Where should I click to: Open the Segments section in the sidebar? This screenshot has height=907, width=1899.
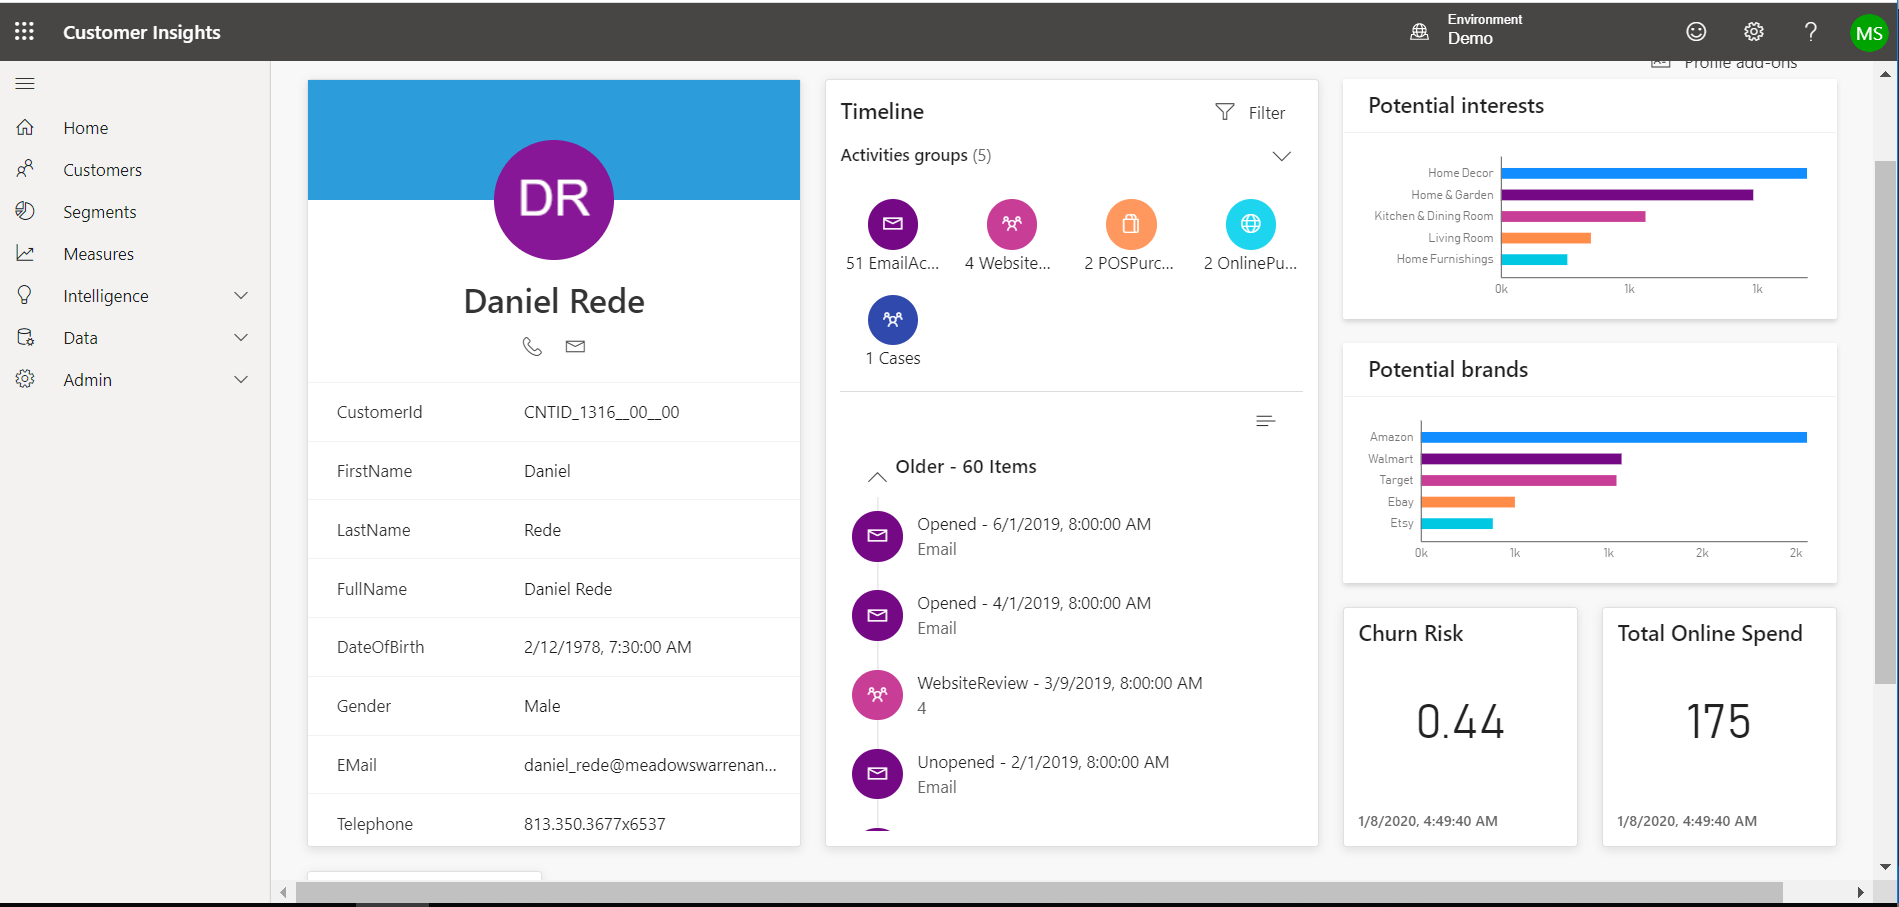(x=100, y=211)
